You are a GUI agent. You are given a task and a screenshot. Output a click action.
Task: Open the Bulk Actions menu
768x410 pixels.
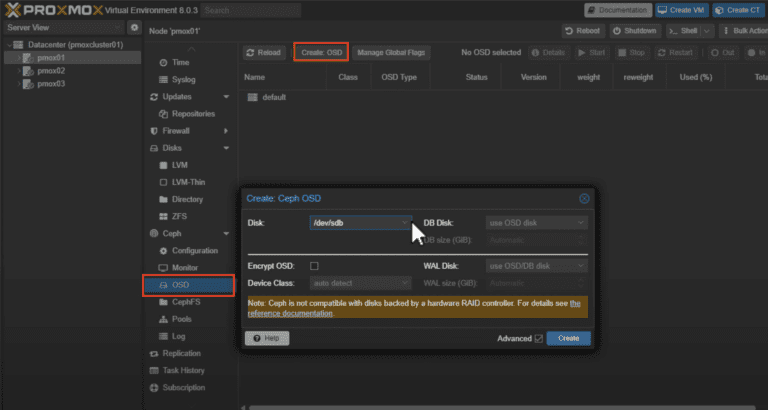pyautogui.click(x=744, y=31)
